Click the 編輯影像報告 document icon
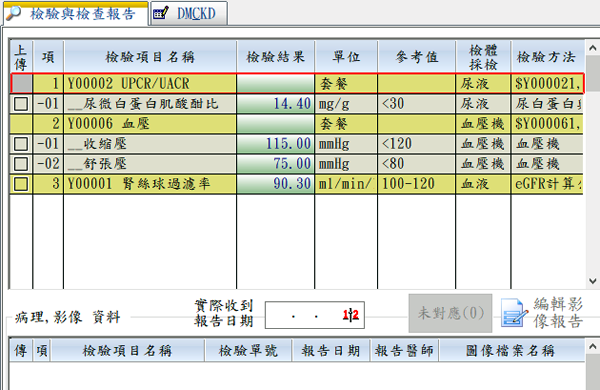Image resolution: width=600 pixels, height=390 pixels. pos(514,313)
